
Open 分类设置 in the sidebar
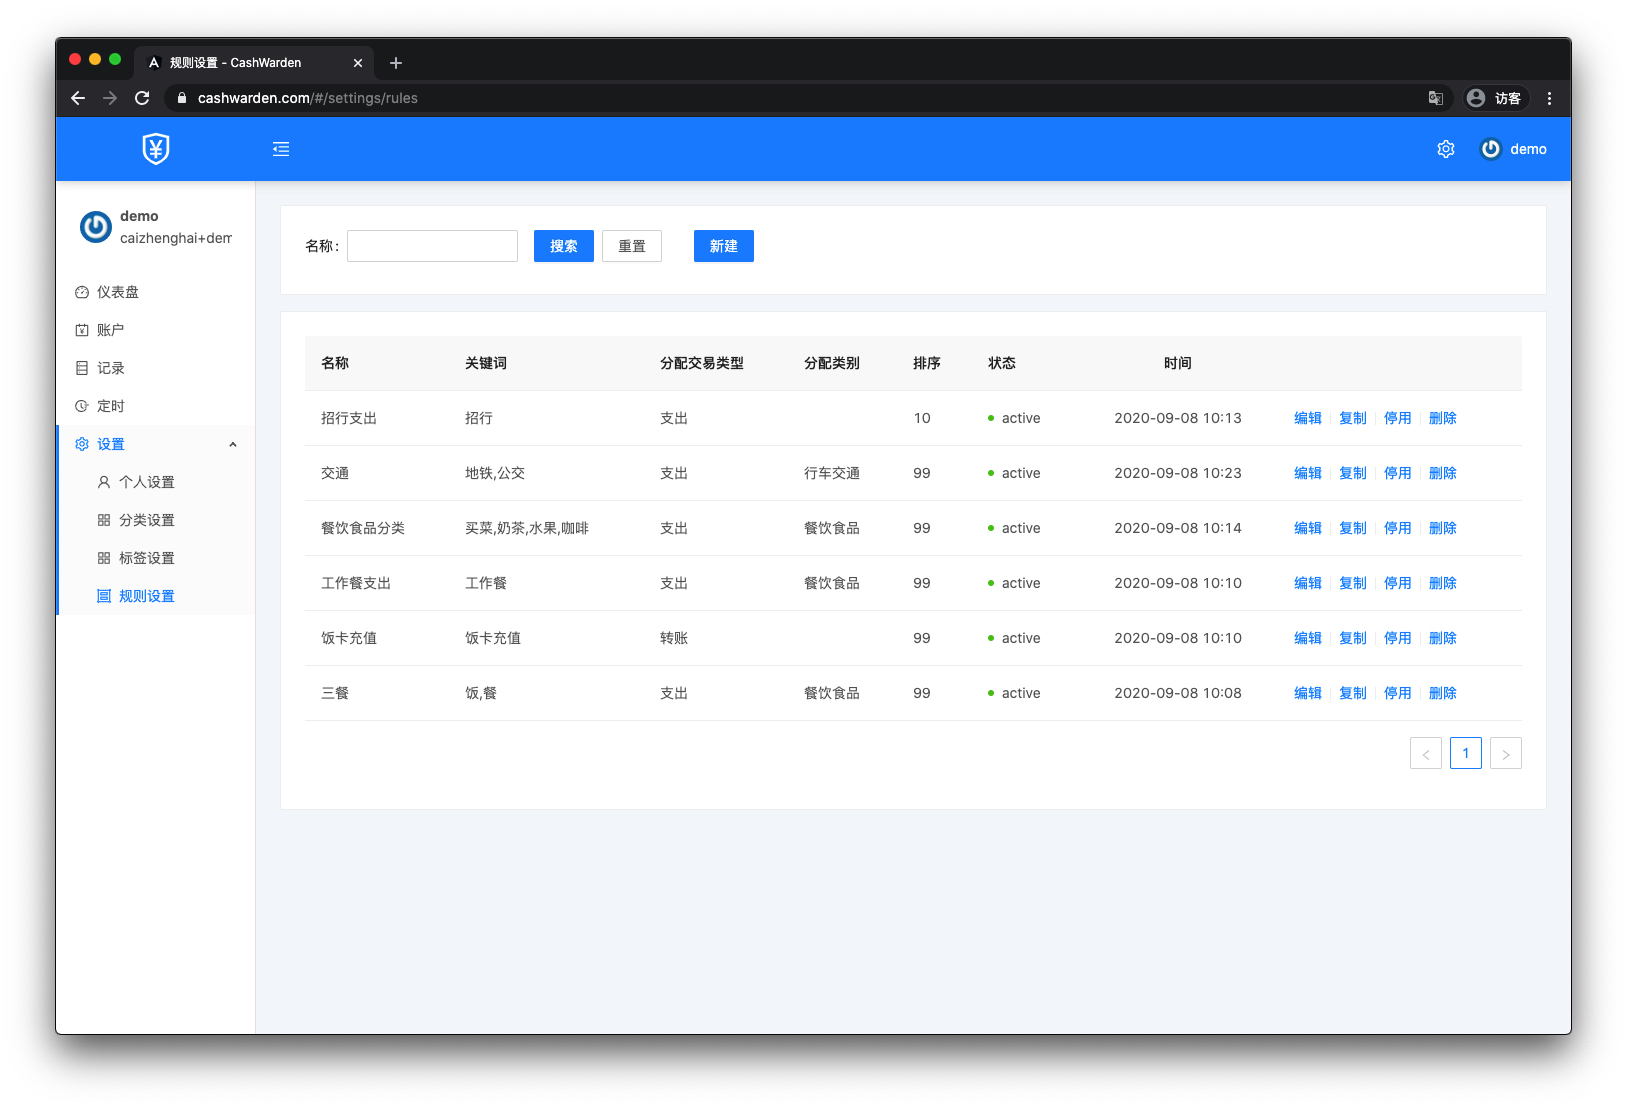click(x=146, y=520)
